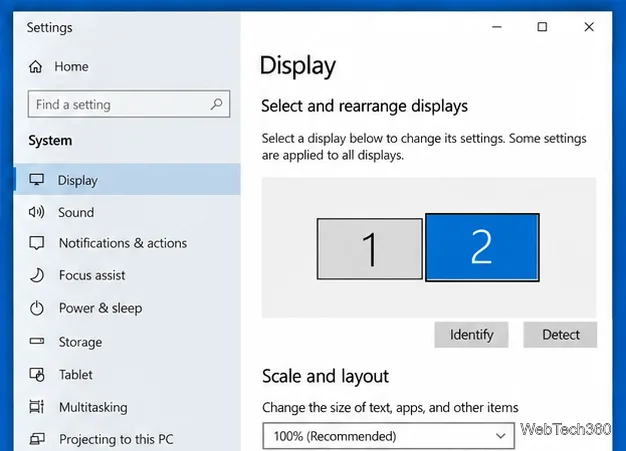Open the Storage settings label

click(x=80, y=342)
